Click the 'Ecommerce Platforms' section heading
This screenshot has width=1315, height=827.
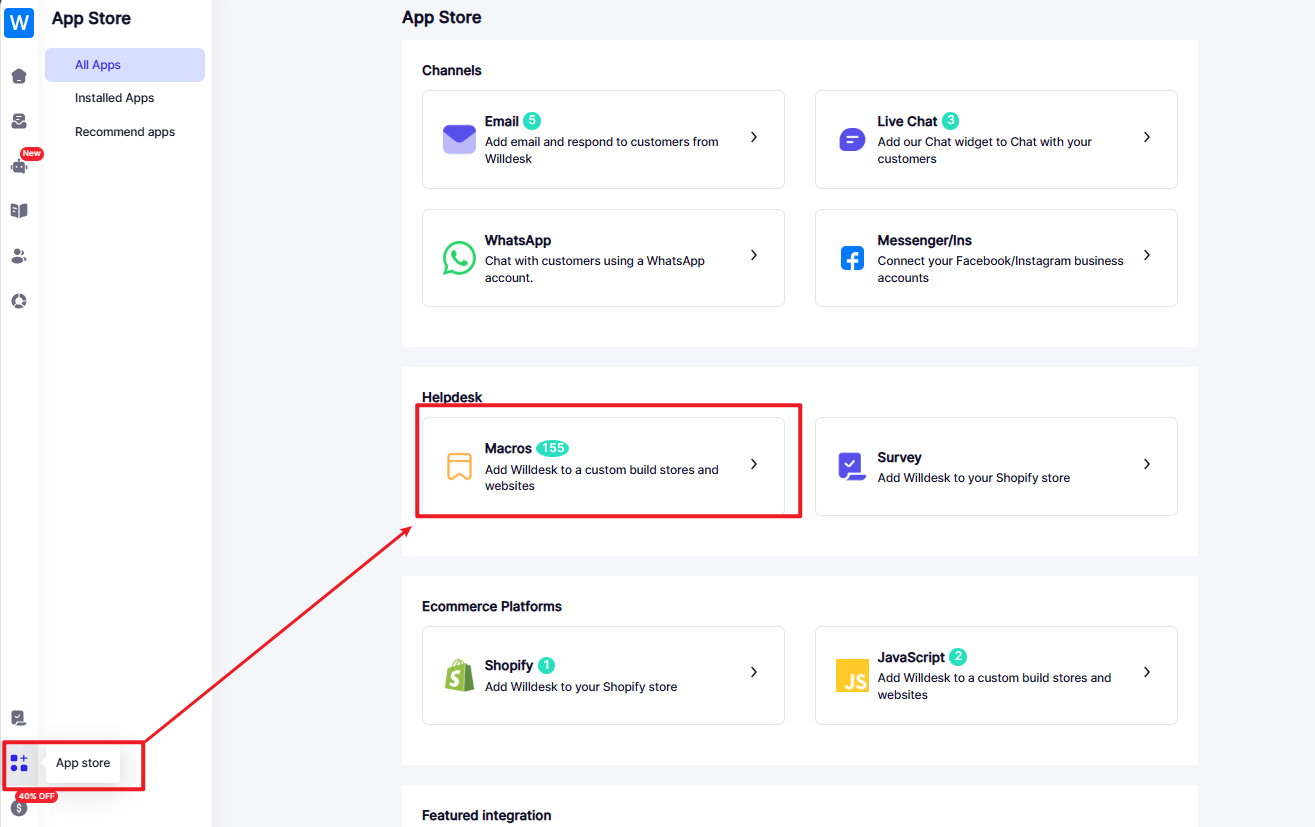492,606
